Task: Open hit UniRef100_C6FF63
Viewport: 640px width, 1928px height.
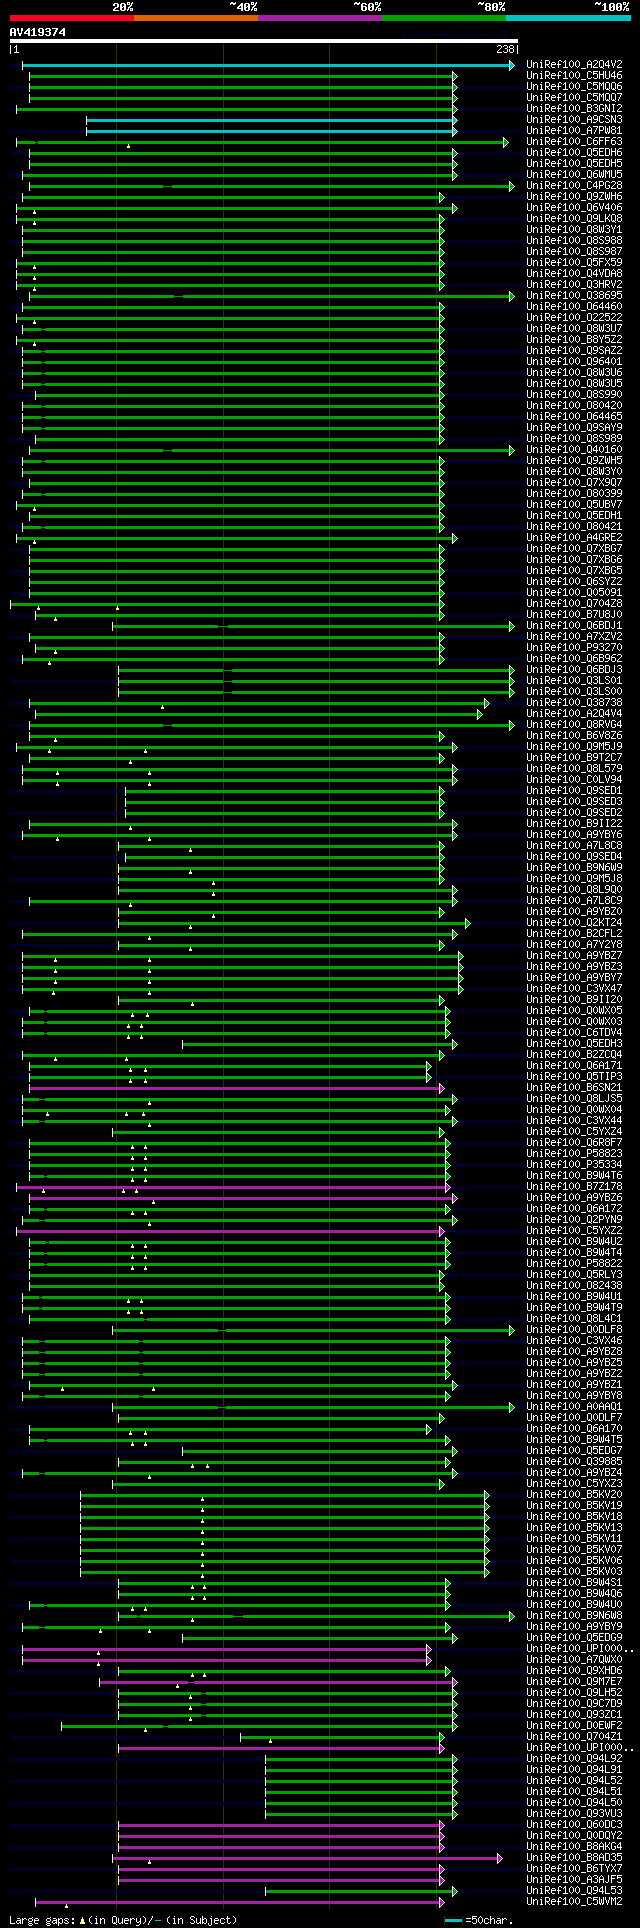Action: click(x=574, y=142)
